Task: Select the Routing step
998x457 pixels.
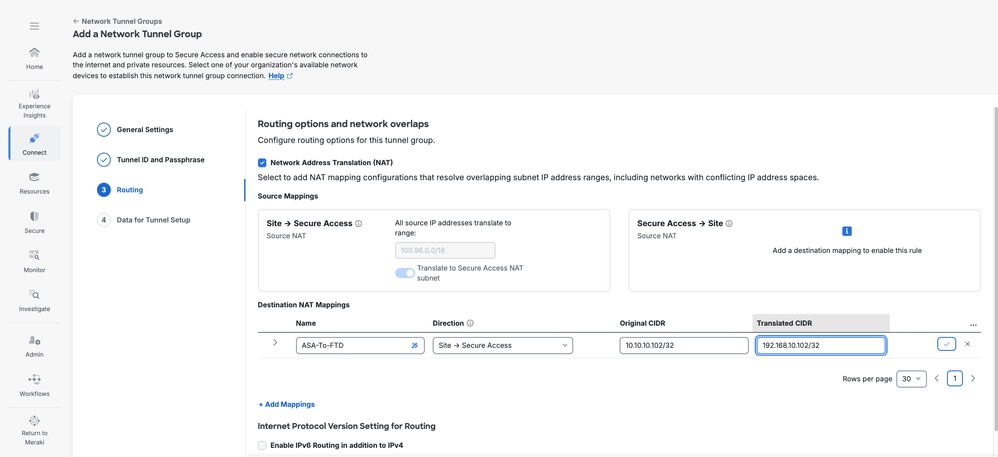Action: pos(120,190)
